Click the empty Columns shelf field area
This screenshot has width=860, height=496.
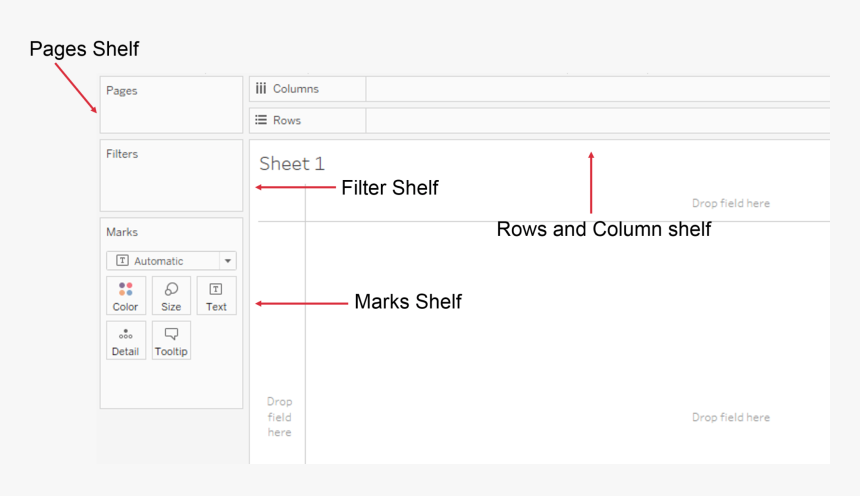597,89
